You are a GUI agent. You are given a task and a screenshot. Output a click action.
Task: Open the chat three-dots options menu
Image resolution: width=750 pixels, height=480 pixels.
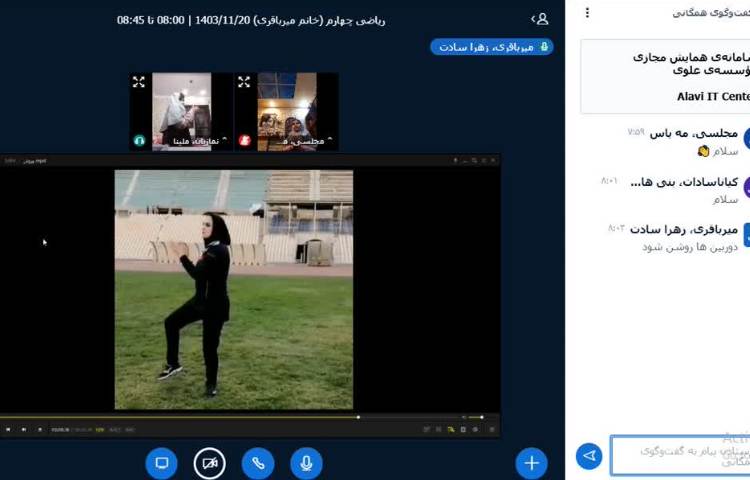point(587,13)
